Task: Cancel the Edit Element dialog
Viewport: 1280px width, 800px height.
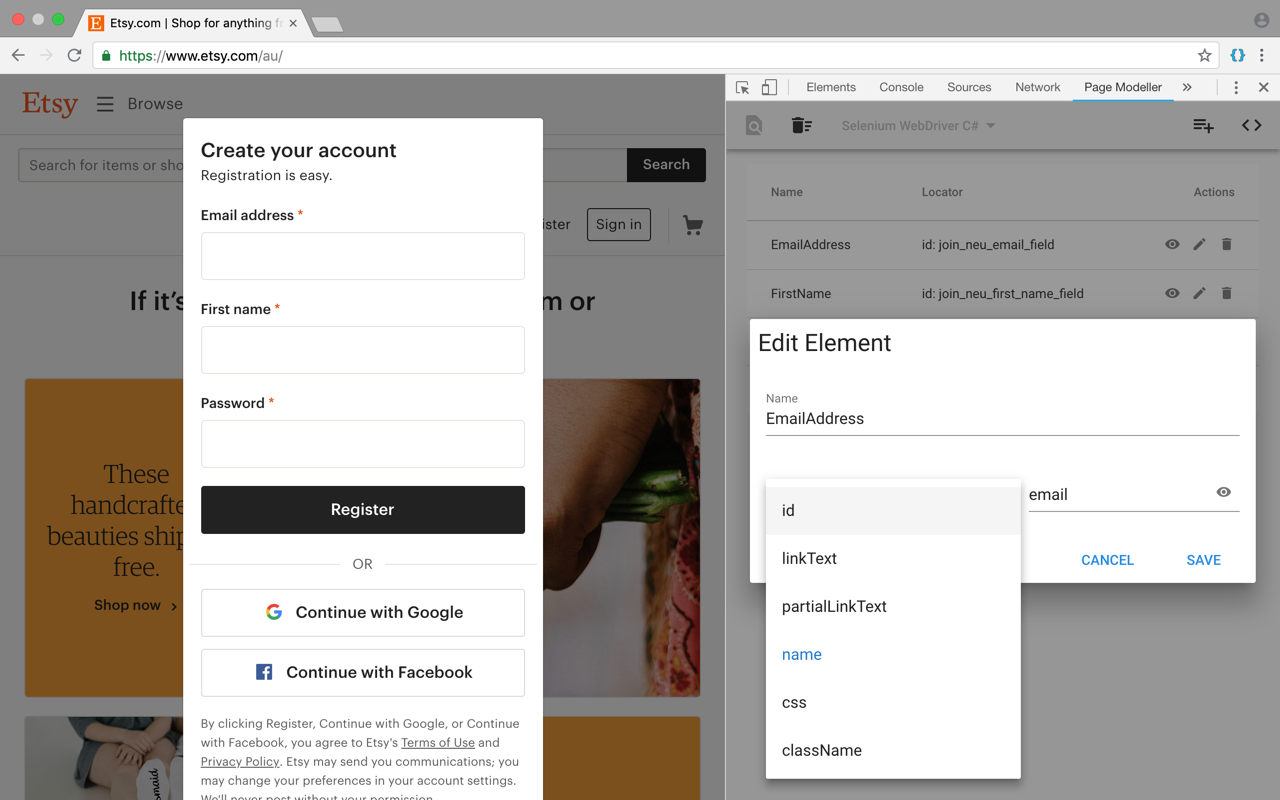Action: [1107, 560]
